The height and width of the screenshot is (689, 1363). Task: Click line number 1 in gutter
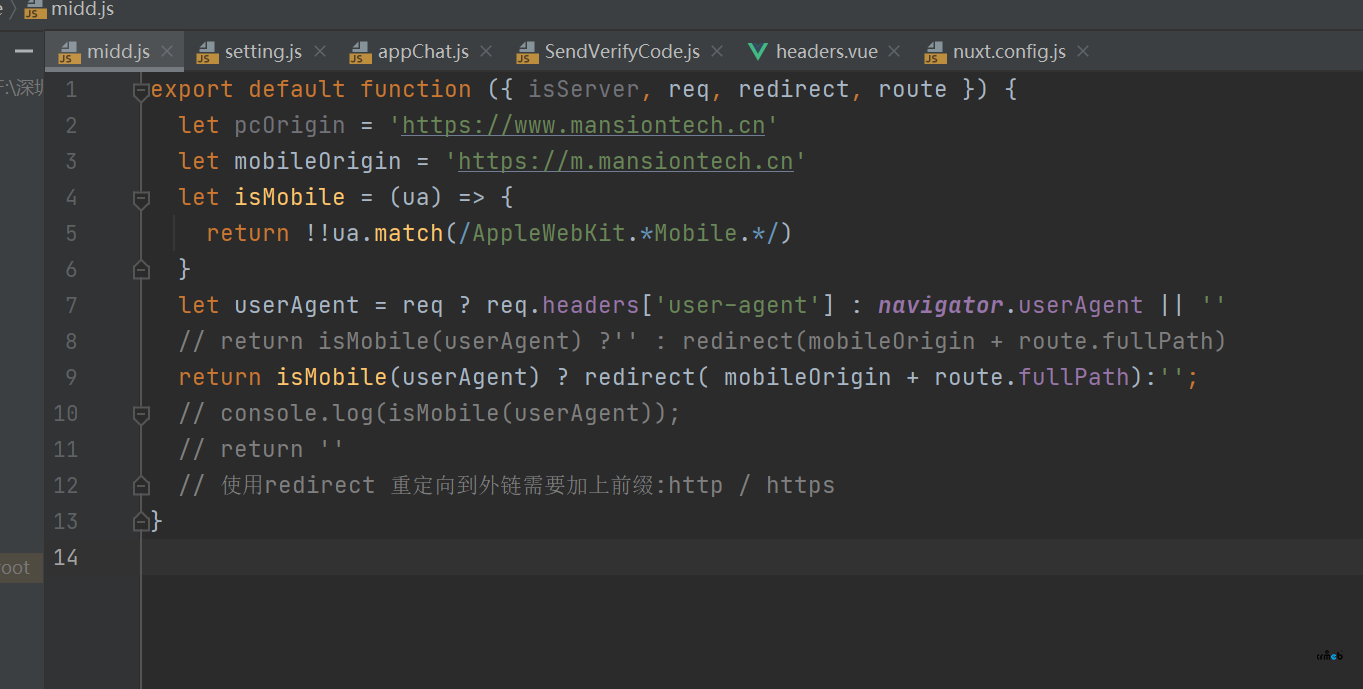tap(70, 90)
